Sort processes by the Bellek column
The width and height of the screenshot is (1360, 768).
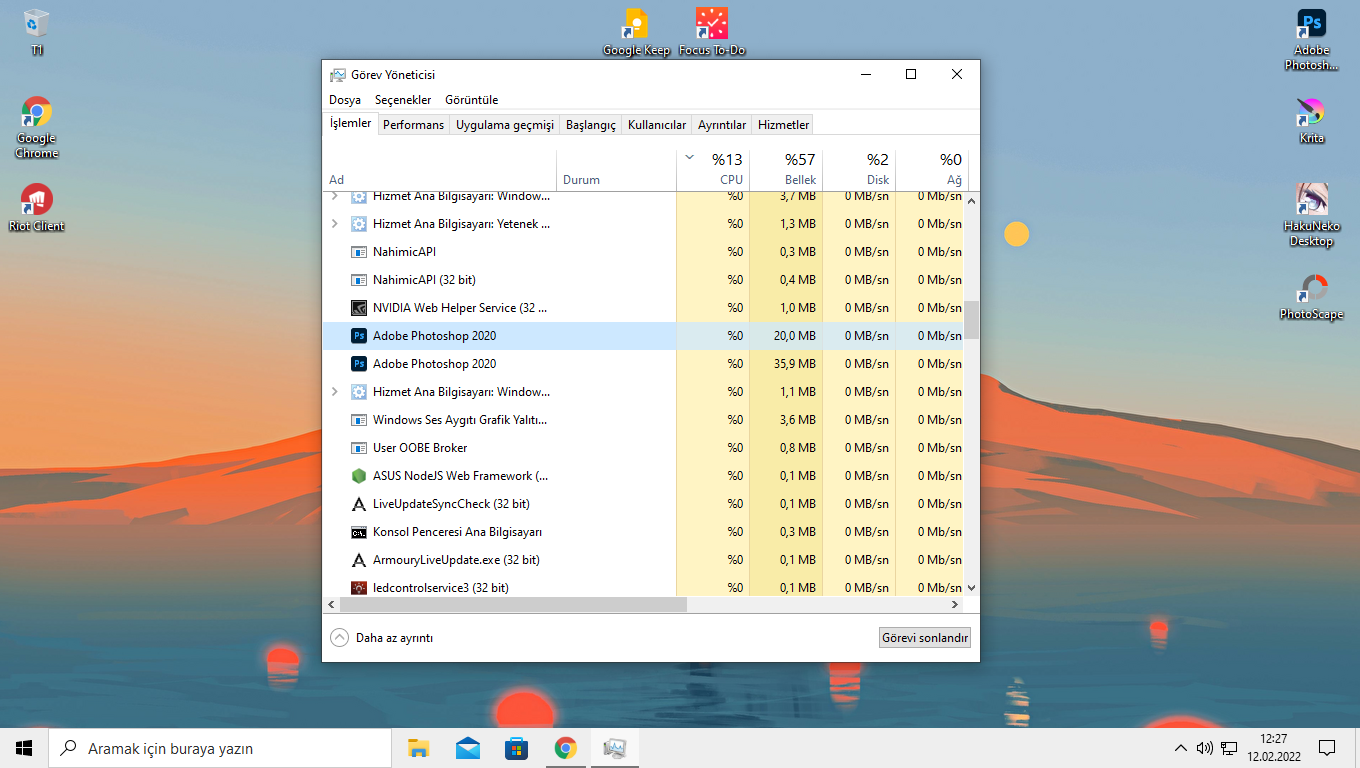[786, 169]
